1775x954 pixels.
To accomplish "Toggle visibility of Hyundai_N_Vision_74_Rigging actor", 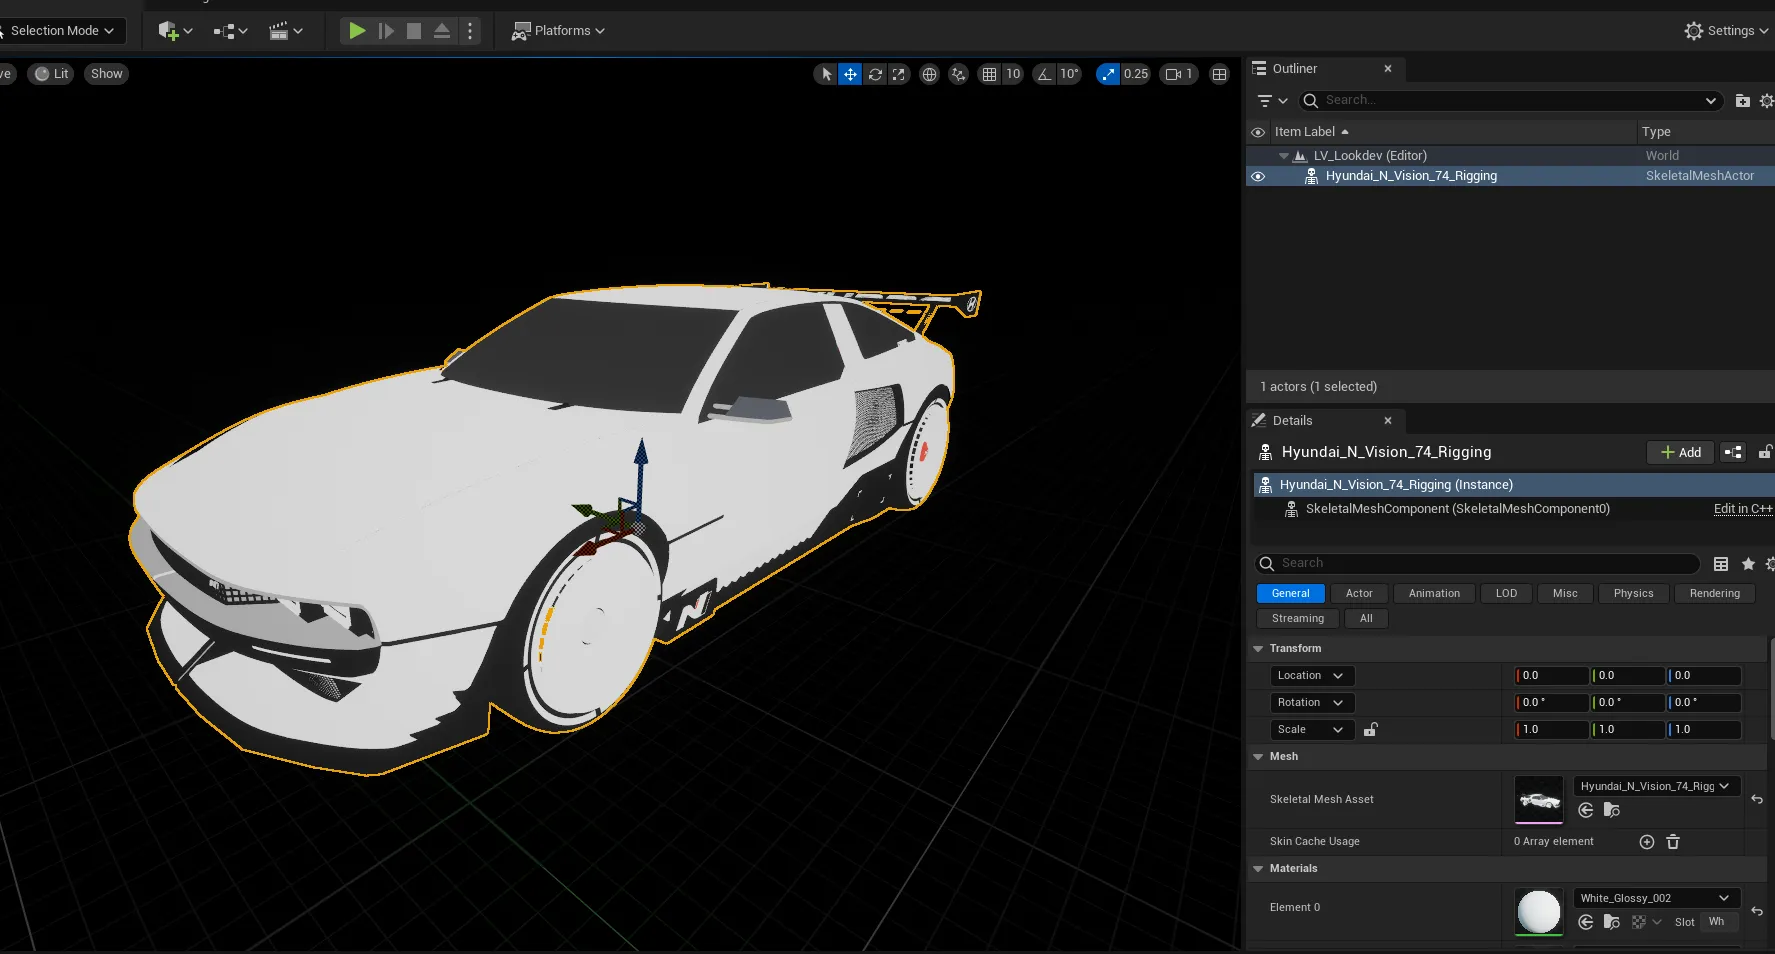I will pos(1258,176).
